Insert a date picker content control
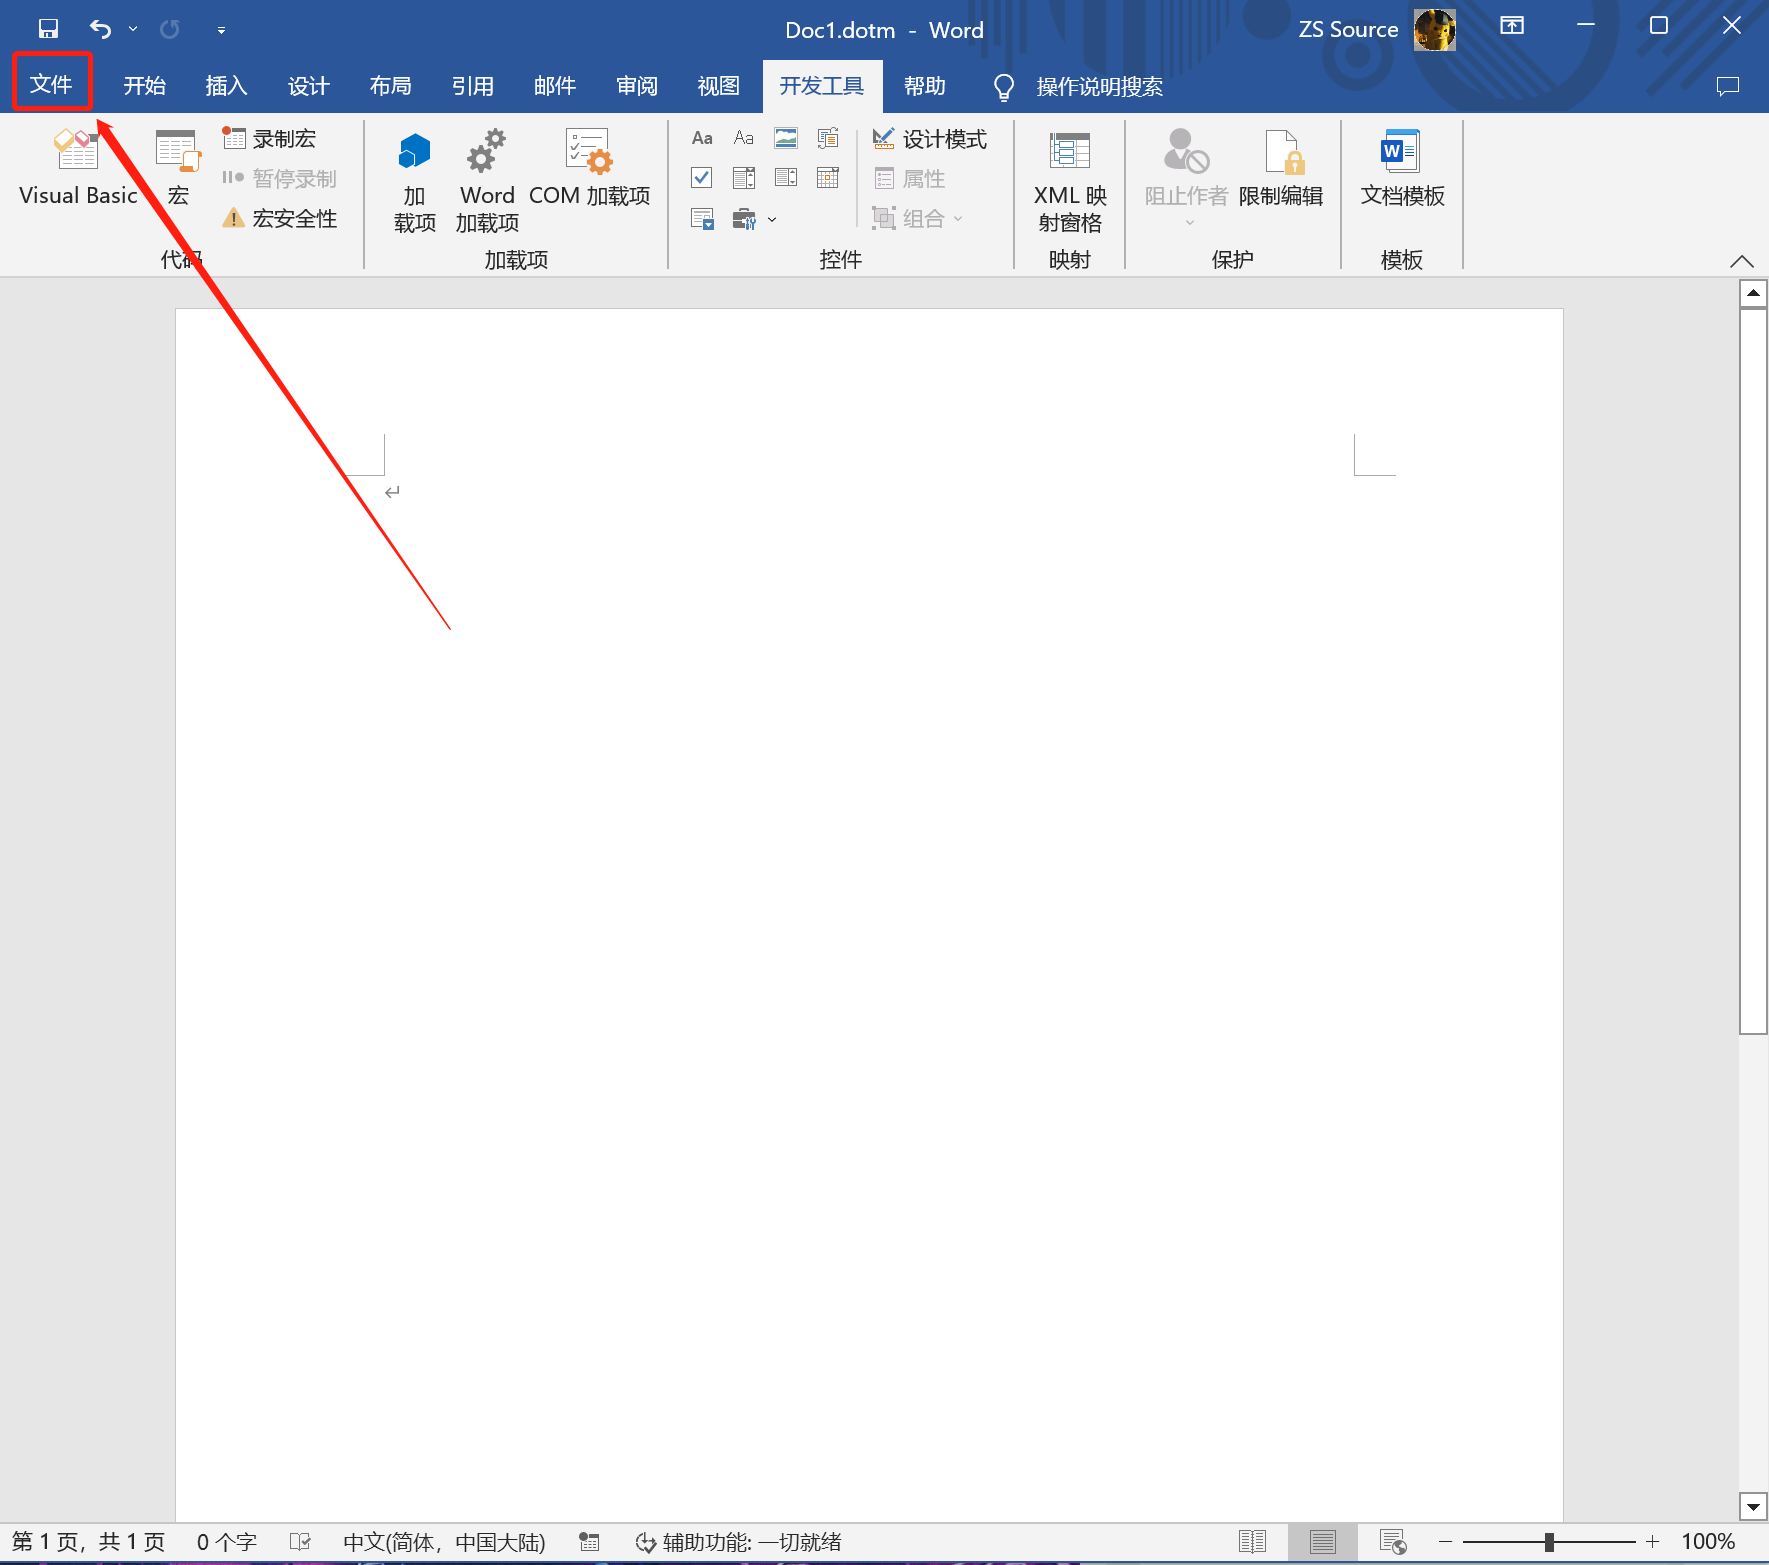Screen dimensions: 1769x1565 [828, 178]
